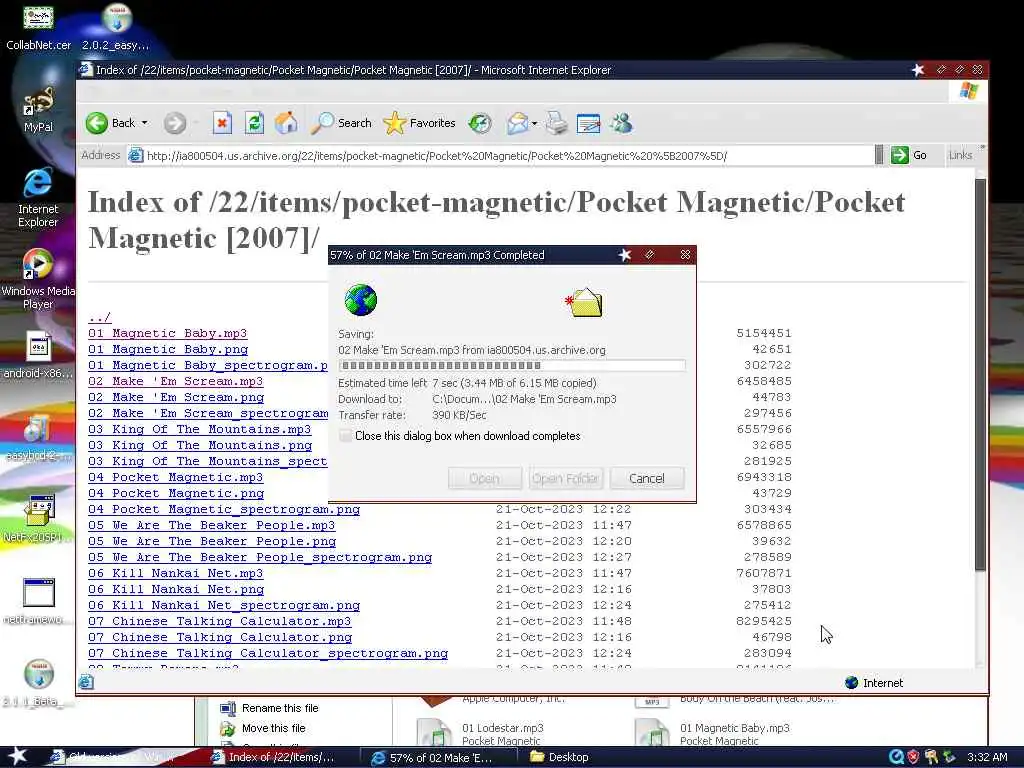Click the green Go button

pyautogui.click(x=909, y=155)
